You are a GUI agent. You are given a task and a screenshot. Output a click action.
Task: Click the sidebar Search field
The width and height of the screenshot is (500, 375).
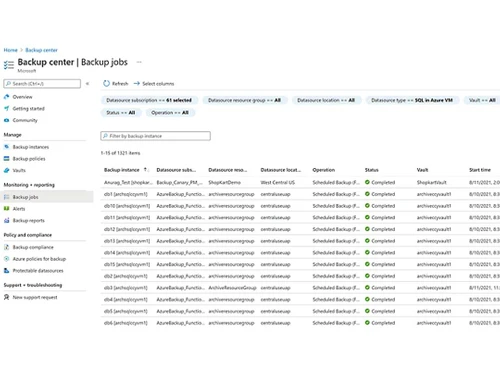(x=42, y=83)
